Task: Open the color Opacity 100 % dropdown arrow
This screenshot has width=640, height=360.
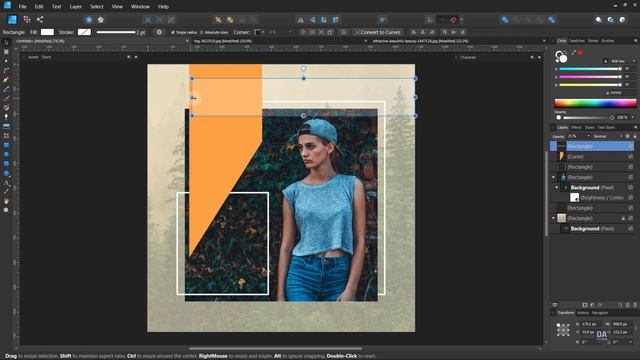Action: 633,118
